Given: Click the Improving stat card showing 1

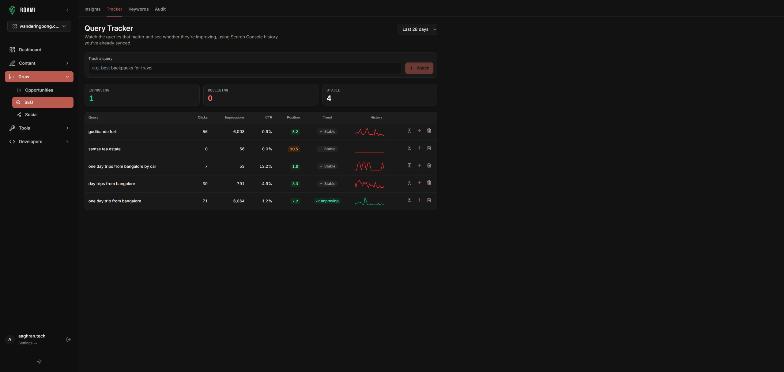Looking at the screenshot, I should click(142, 95).
